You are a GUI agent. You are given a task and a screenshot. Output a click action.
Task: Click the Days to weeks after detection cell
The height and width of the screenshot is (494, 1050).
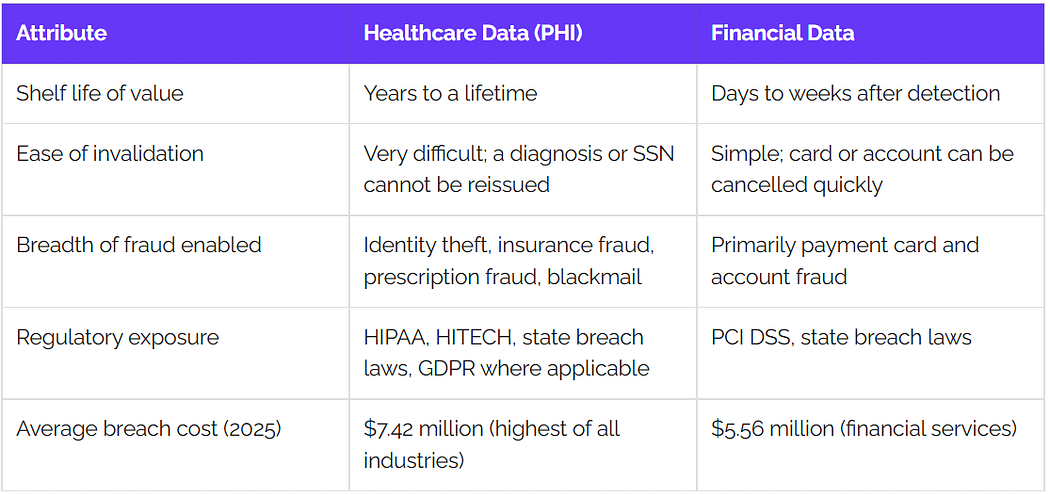click(871, 94)
